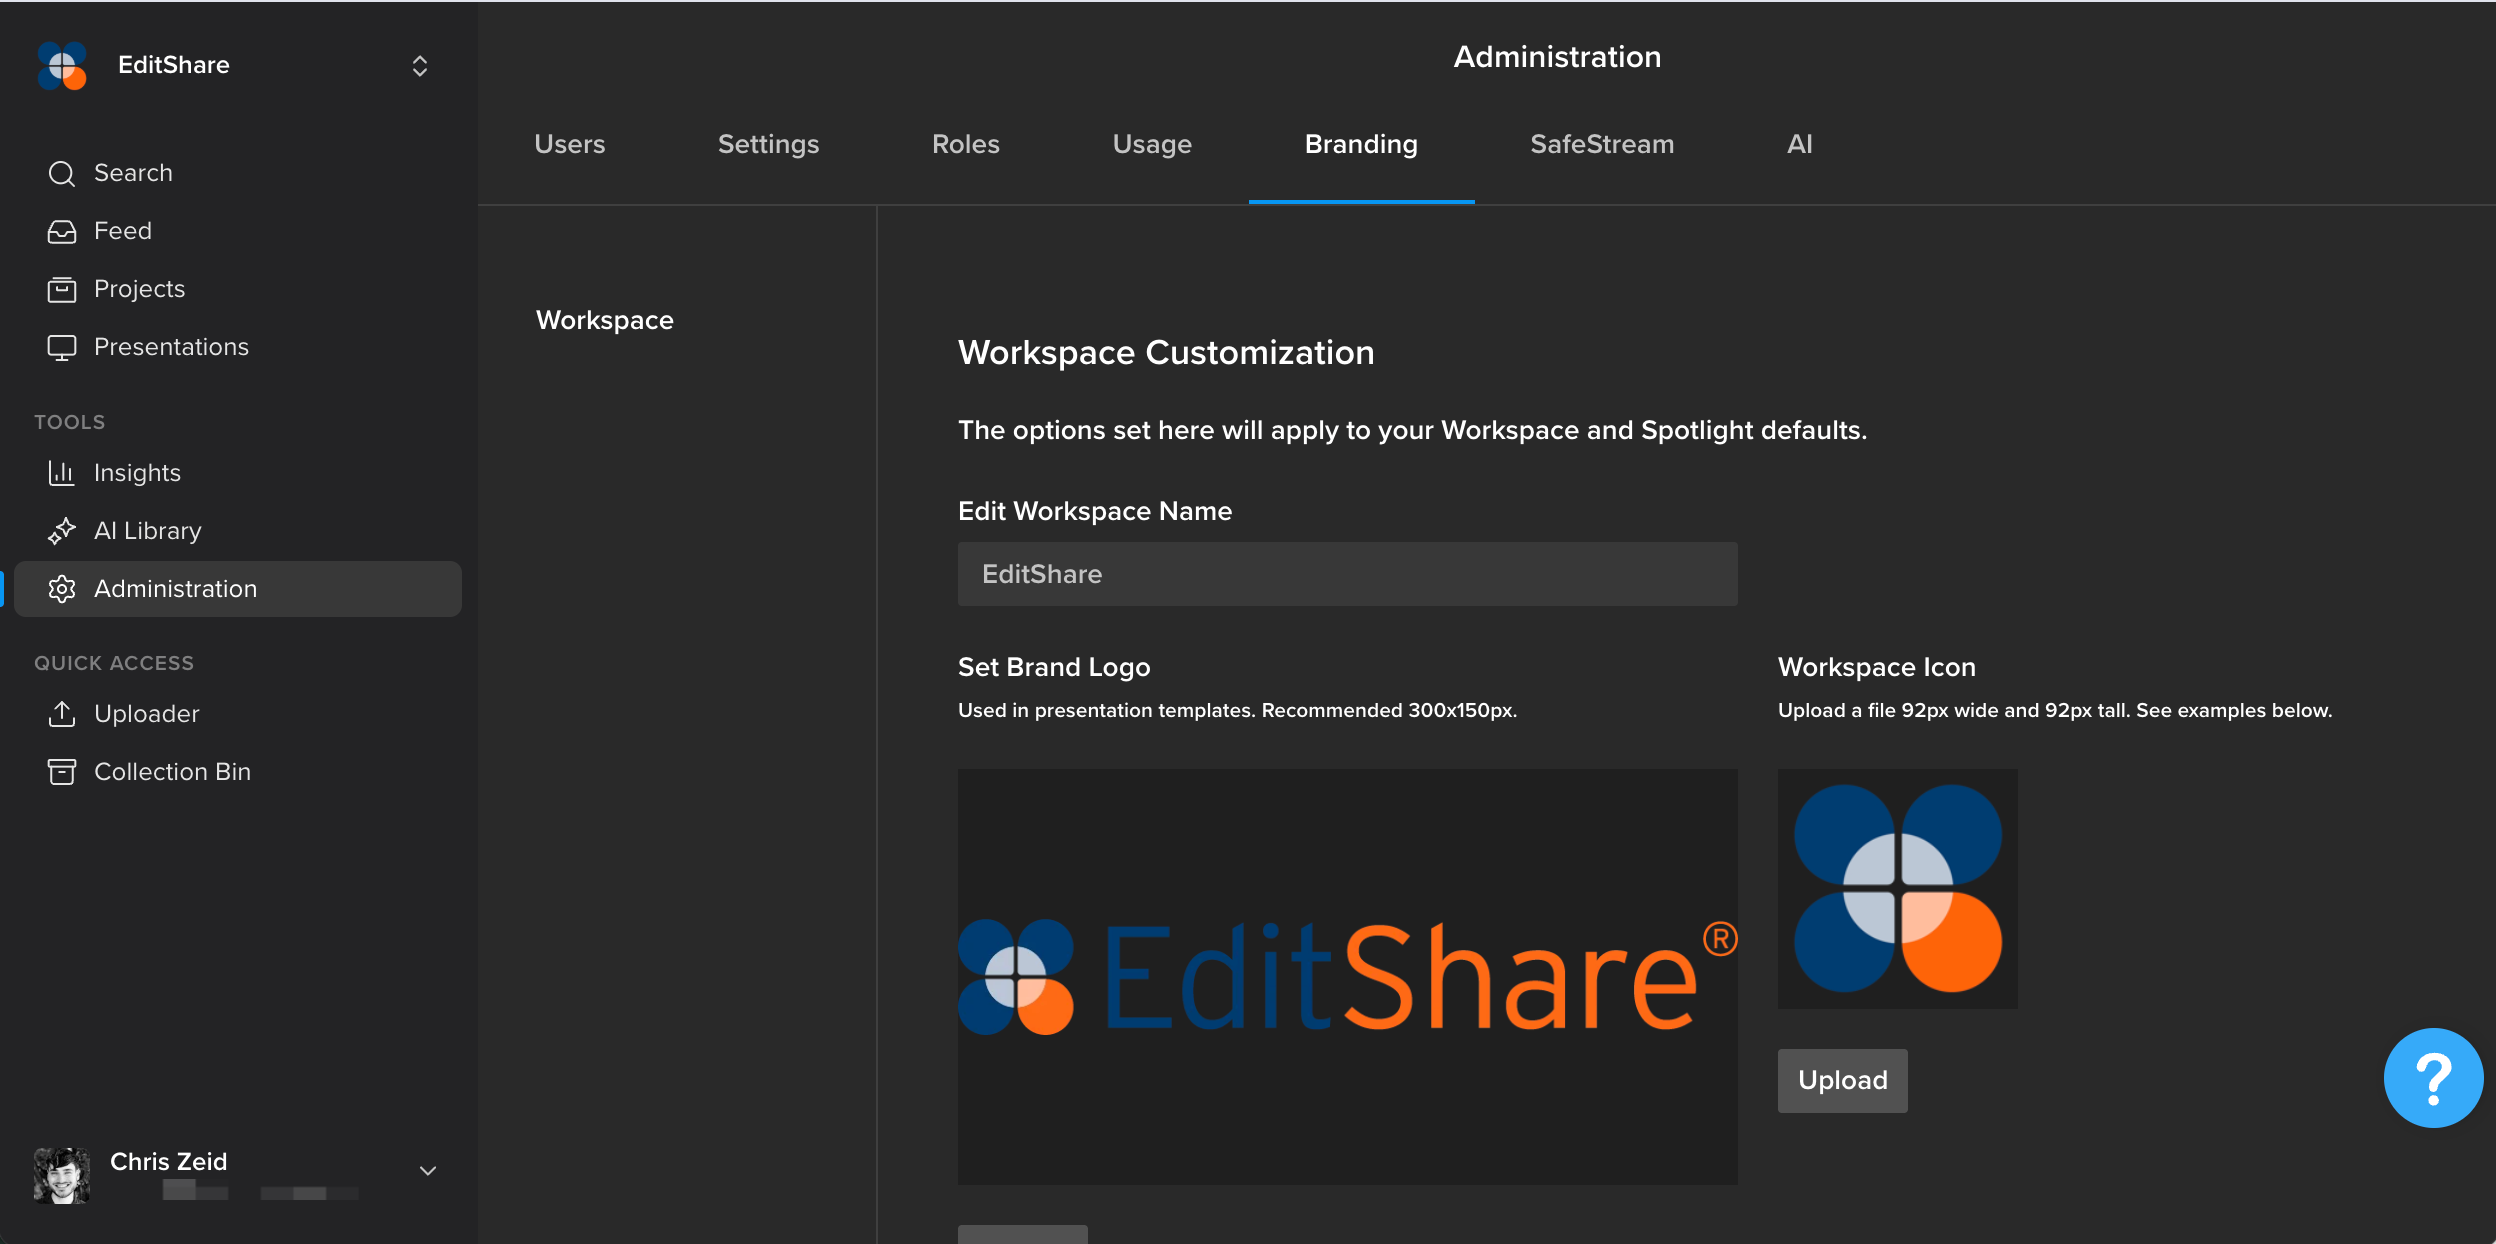Image resolution: width=2496 pixels, height=1244 pixels.
Task: Go to the Usage tab
Action: click(x=1152, y=144)
